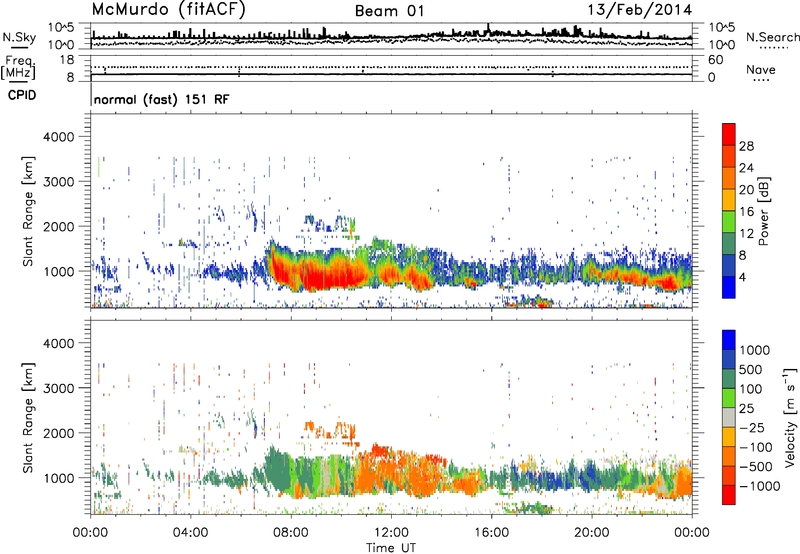Click the '12:00' time tick label

tap(391, 533)
